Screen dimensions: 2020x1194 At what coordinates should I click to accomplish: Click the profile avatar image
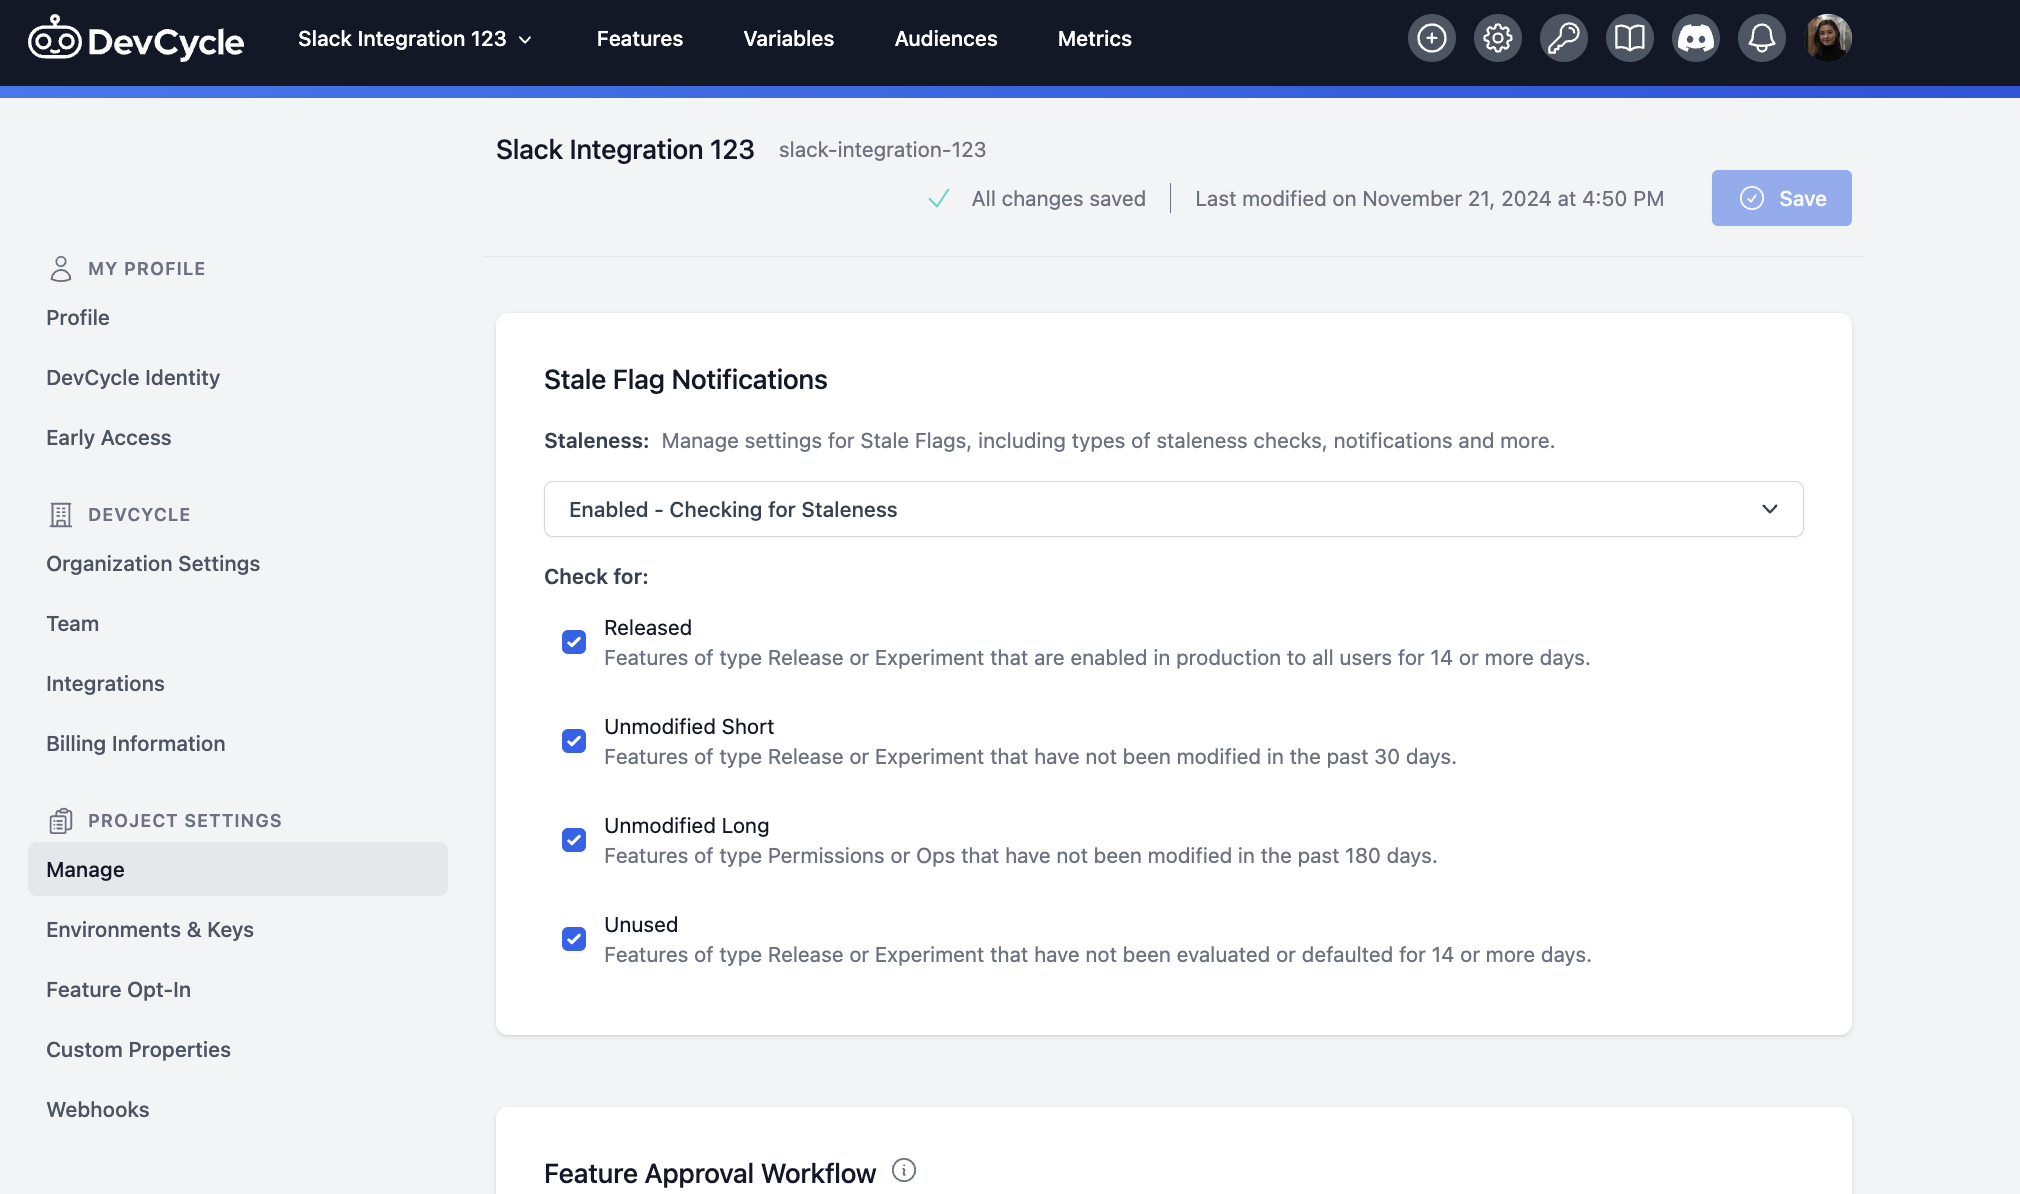coord(1829,37)
